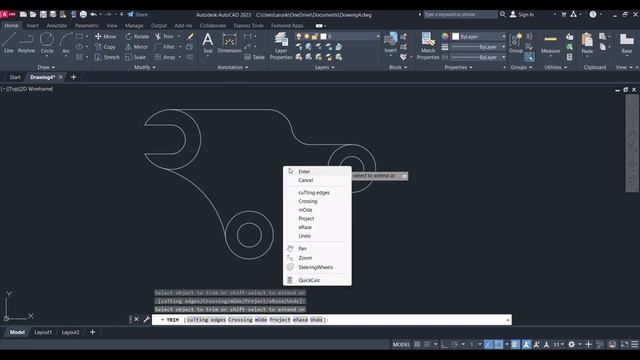
Task: Select the Erase pencil tool
Action: coord(190,36)
